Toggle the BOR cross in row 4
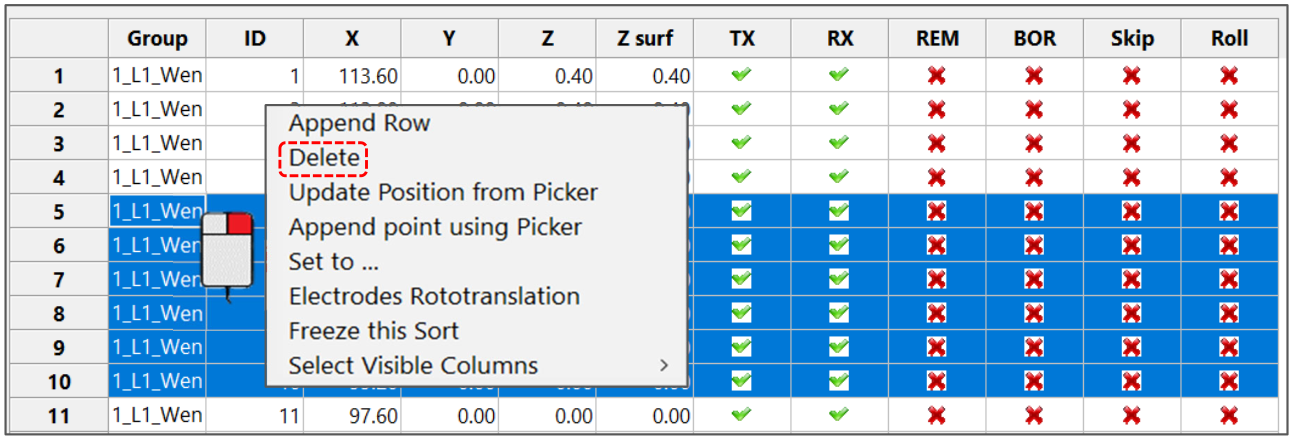This screenshot has width=1293, height=439. [1034, 177]
